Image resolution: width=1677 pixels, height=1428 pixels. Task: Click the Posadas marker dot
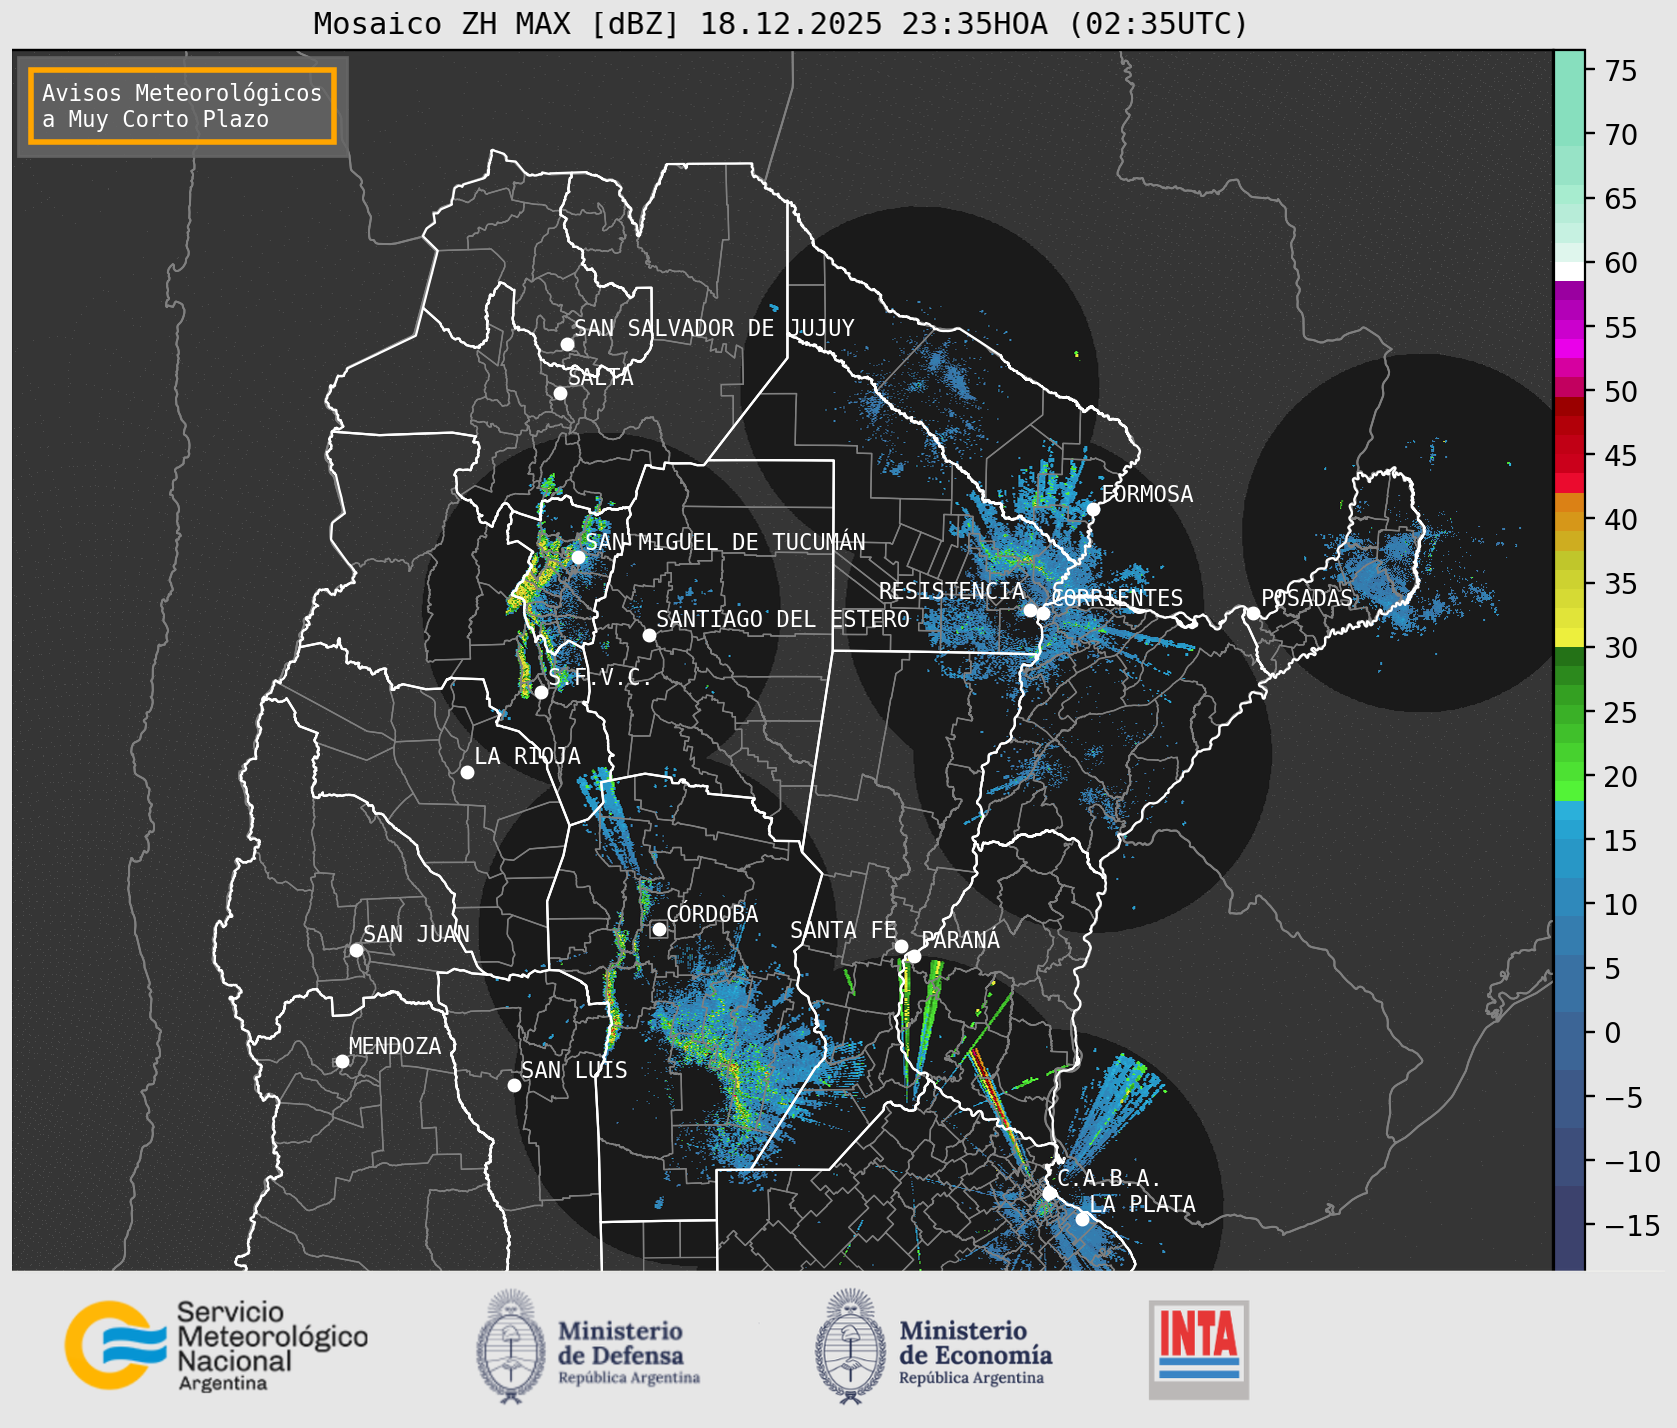(x=1253, y=613)
